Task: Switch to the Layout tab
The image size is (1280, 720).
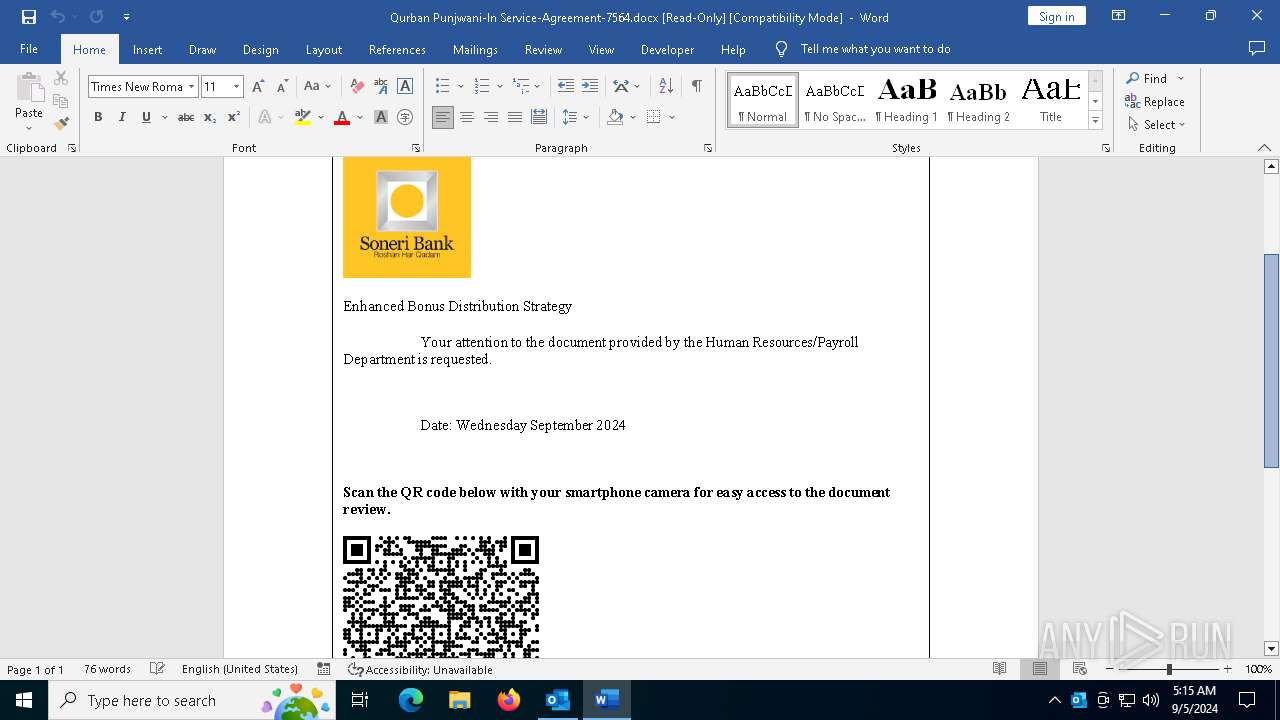Action: pos(323,49)
